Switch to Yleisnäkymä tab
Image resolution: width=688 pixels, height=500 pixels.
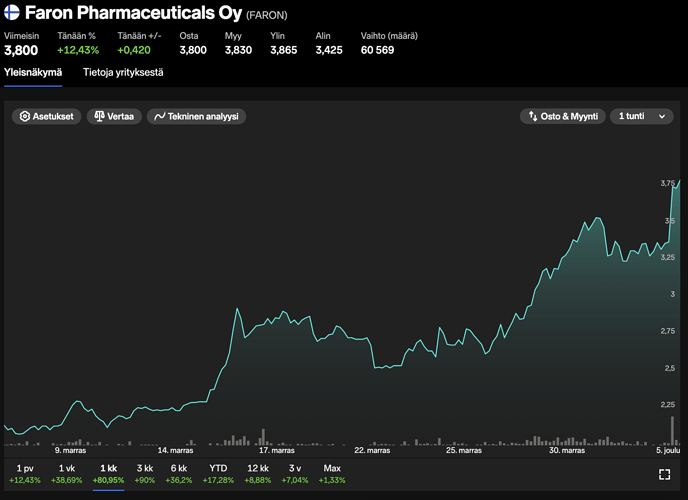(x=33, y=72)
